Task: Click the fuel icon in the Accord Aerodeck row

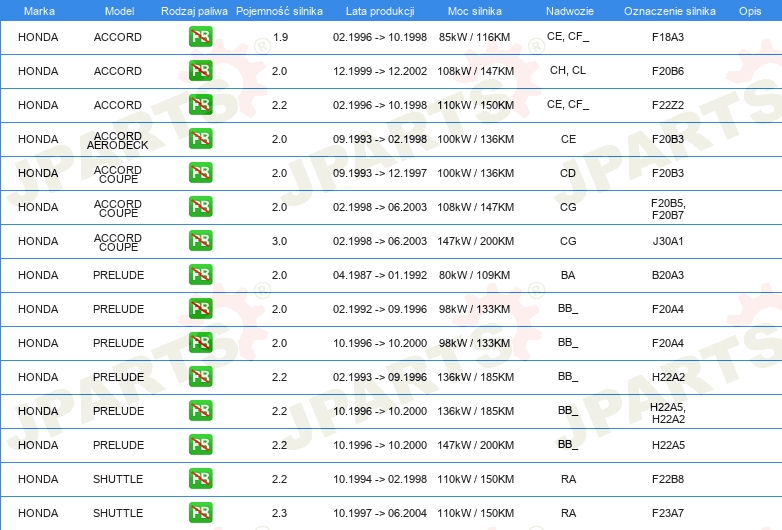Action: pos(200,139)
